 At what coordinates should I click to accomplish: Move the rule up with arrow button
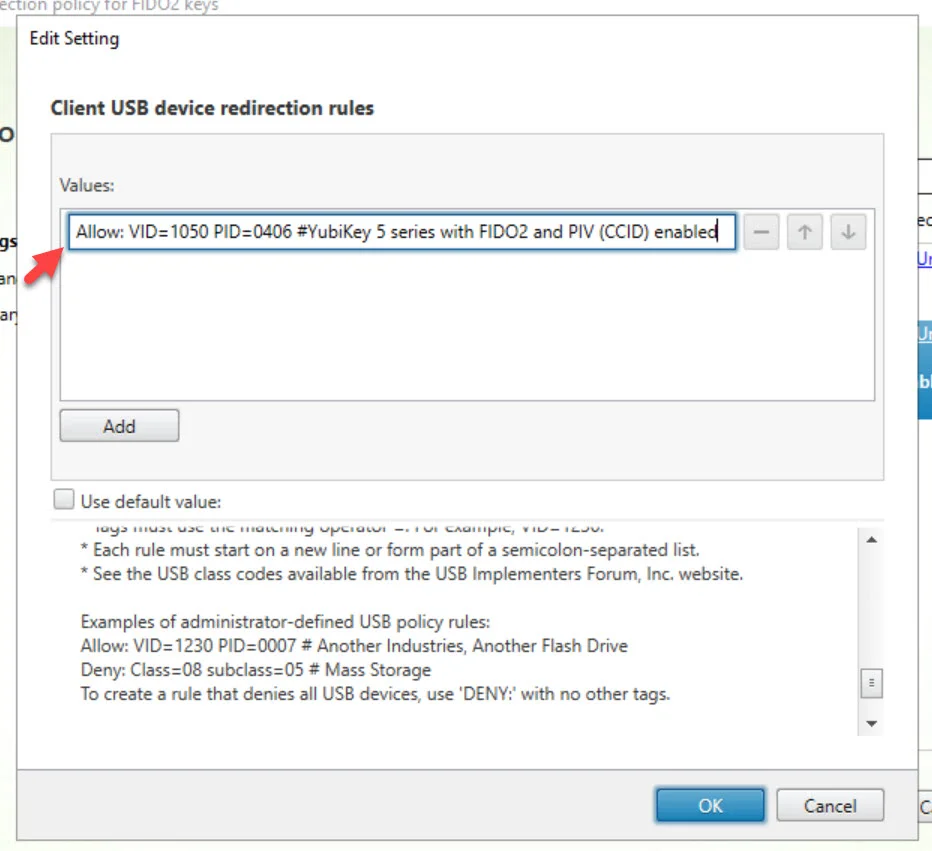804,232
